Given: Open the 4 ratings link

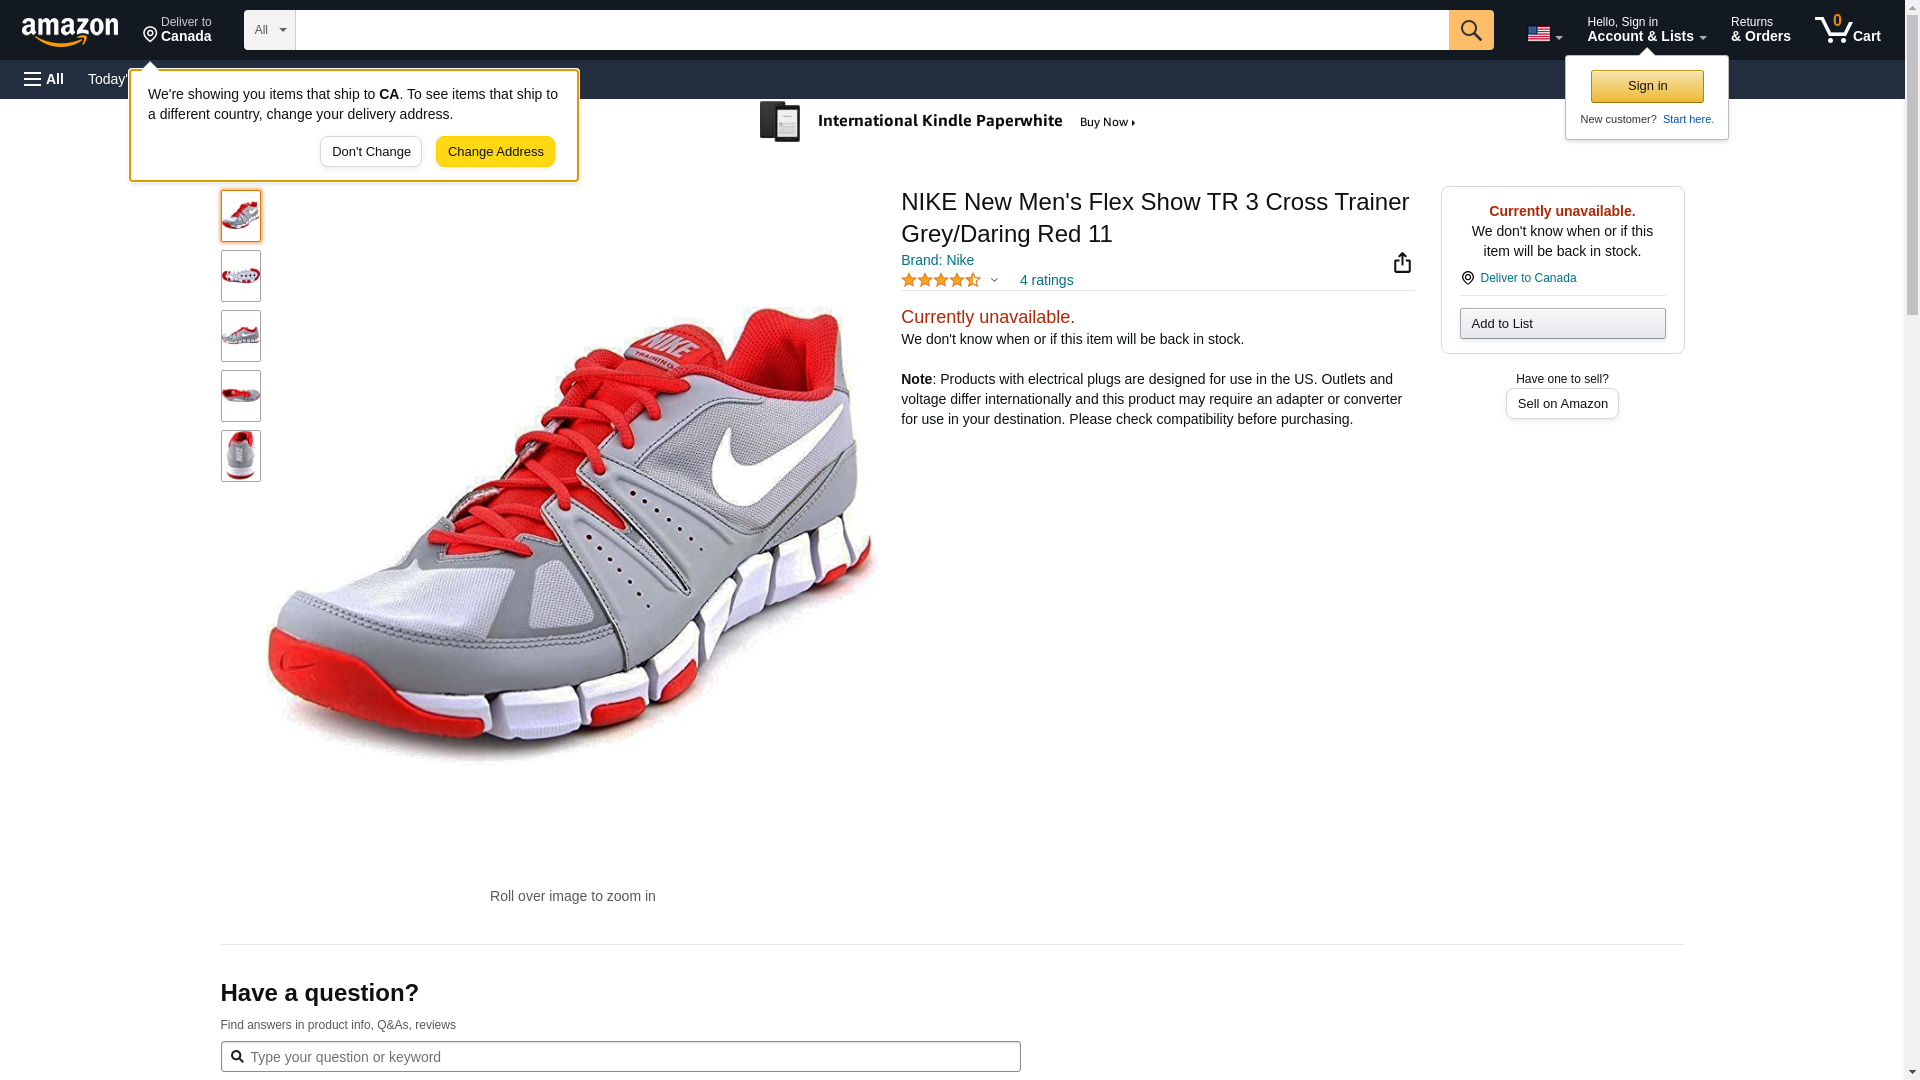Looking at the screenshot, I should pos(1046,281).
